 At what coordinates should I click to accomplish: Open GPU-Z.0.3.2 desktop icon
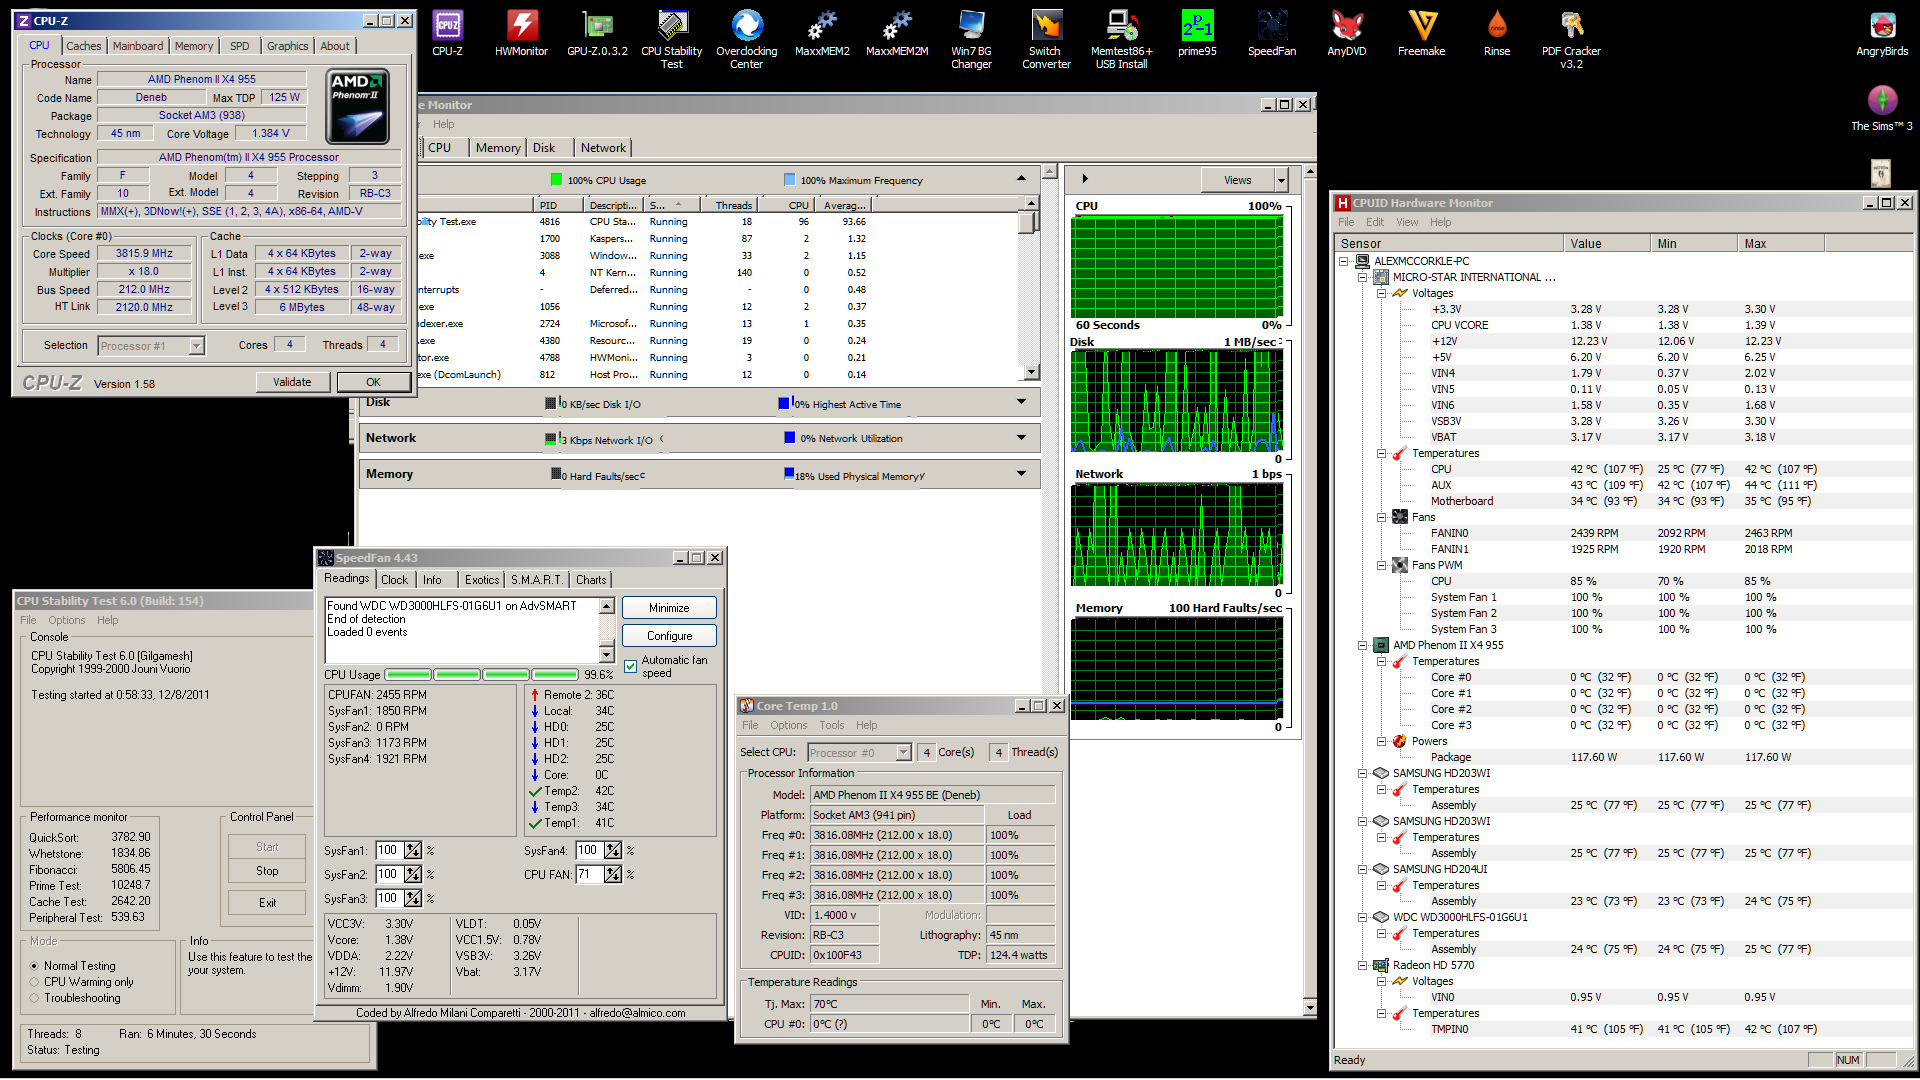pyautogui.click(x=597, y=33)
